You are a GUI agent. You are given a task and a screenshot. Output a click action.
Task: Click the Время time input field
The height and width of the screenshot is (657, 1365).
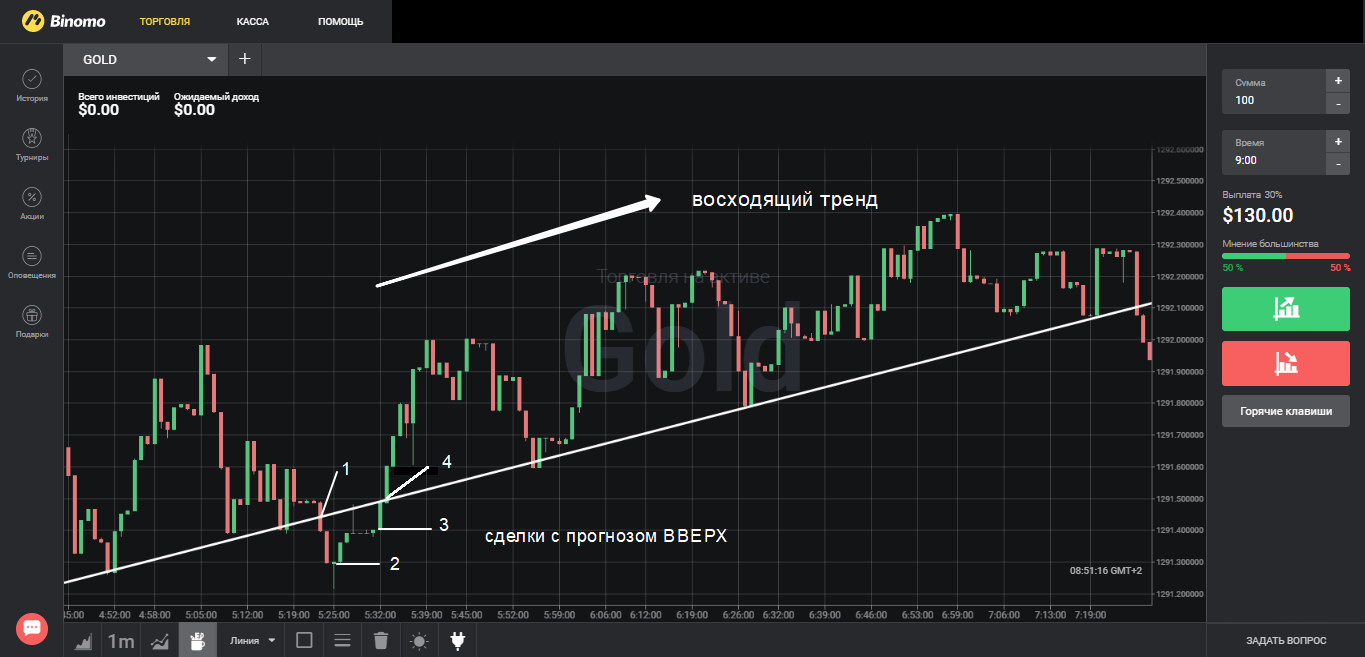pos(1273,160)
